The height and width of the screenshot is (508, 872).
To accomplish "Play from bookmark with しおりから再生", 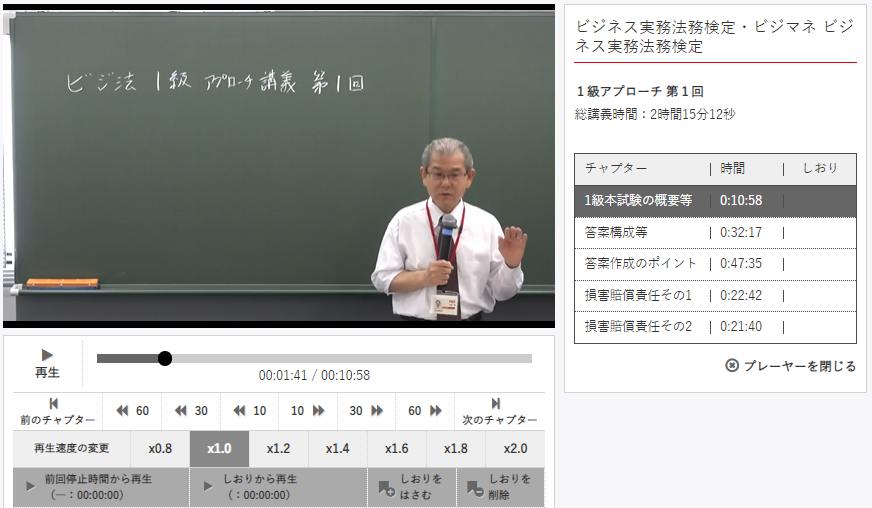I will [x=278, y=487].
